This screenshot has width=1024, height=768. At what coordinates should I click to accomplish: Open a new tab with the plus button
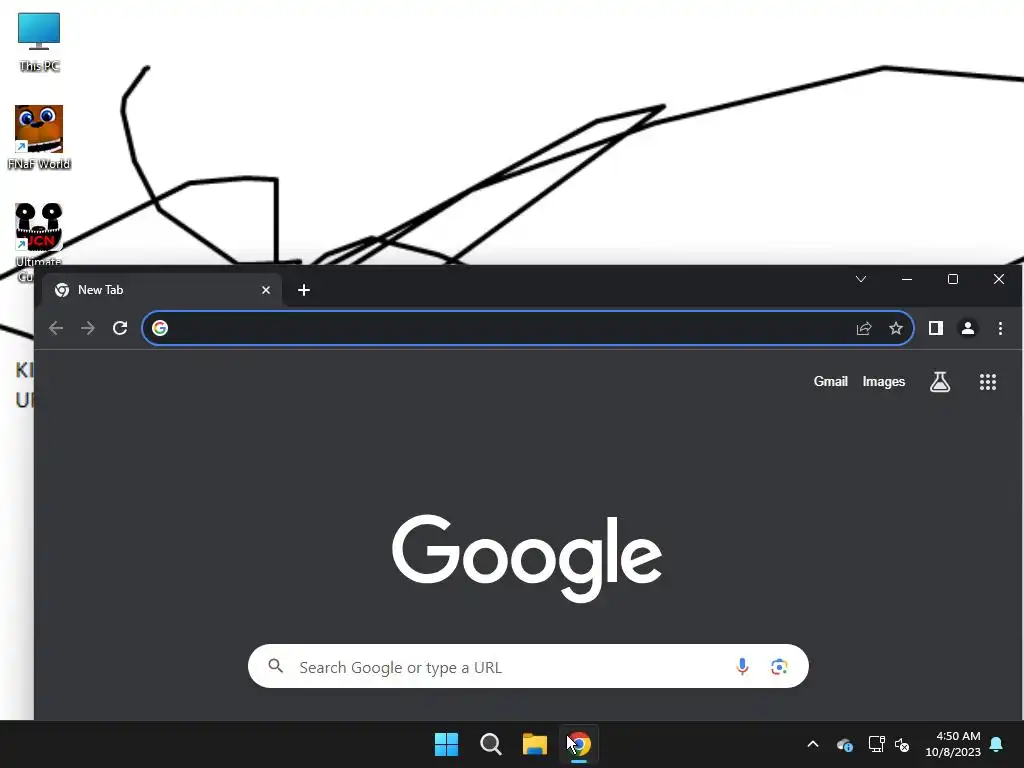point(304,290)
